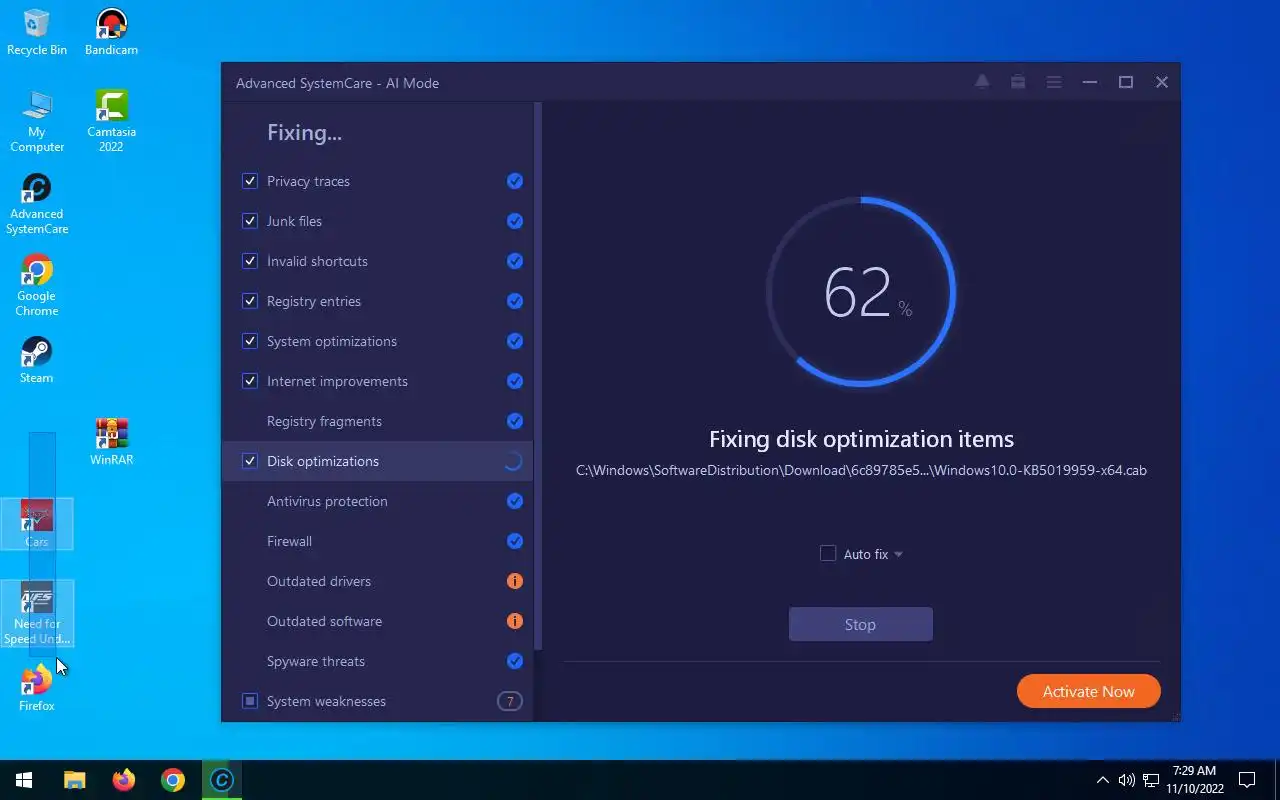Select the Advanced SystemCare desktop shortcut
This screenshot has width=1280, height=800.
click(37, 205)
